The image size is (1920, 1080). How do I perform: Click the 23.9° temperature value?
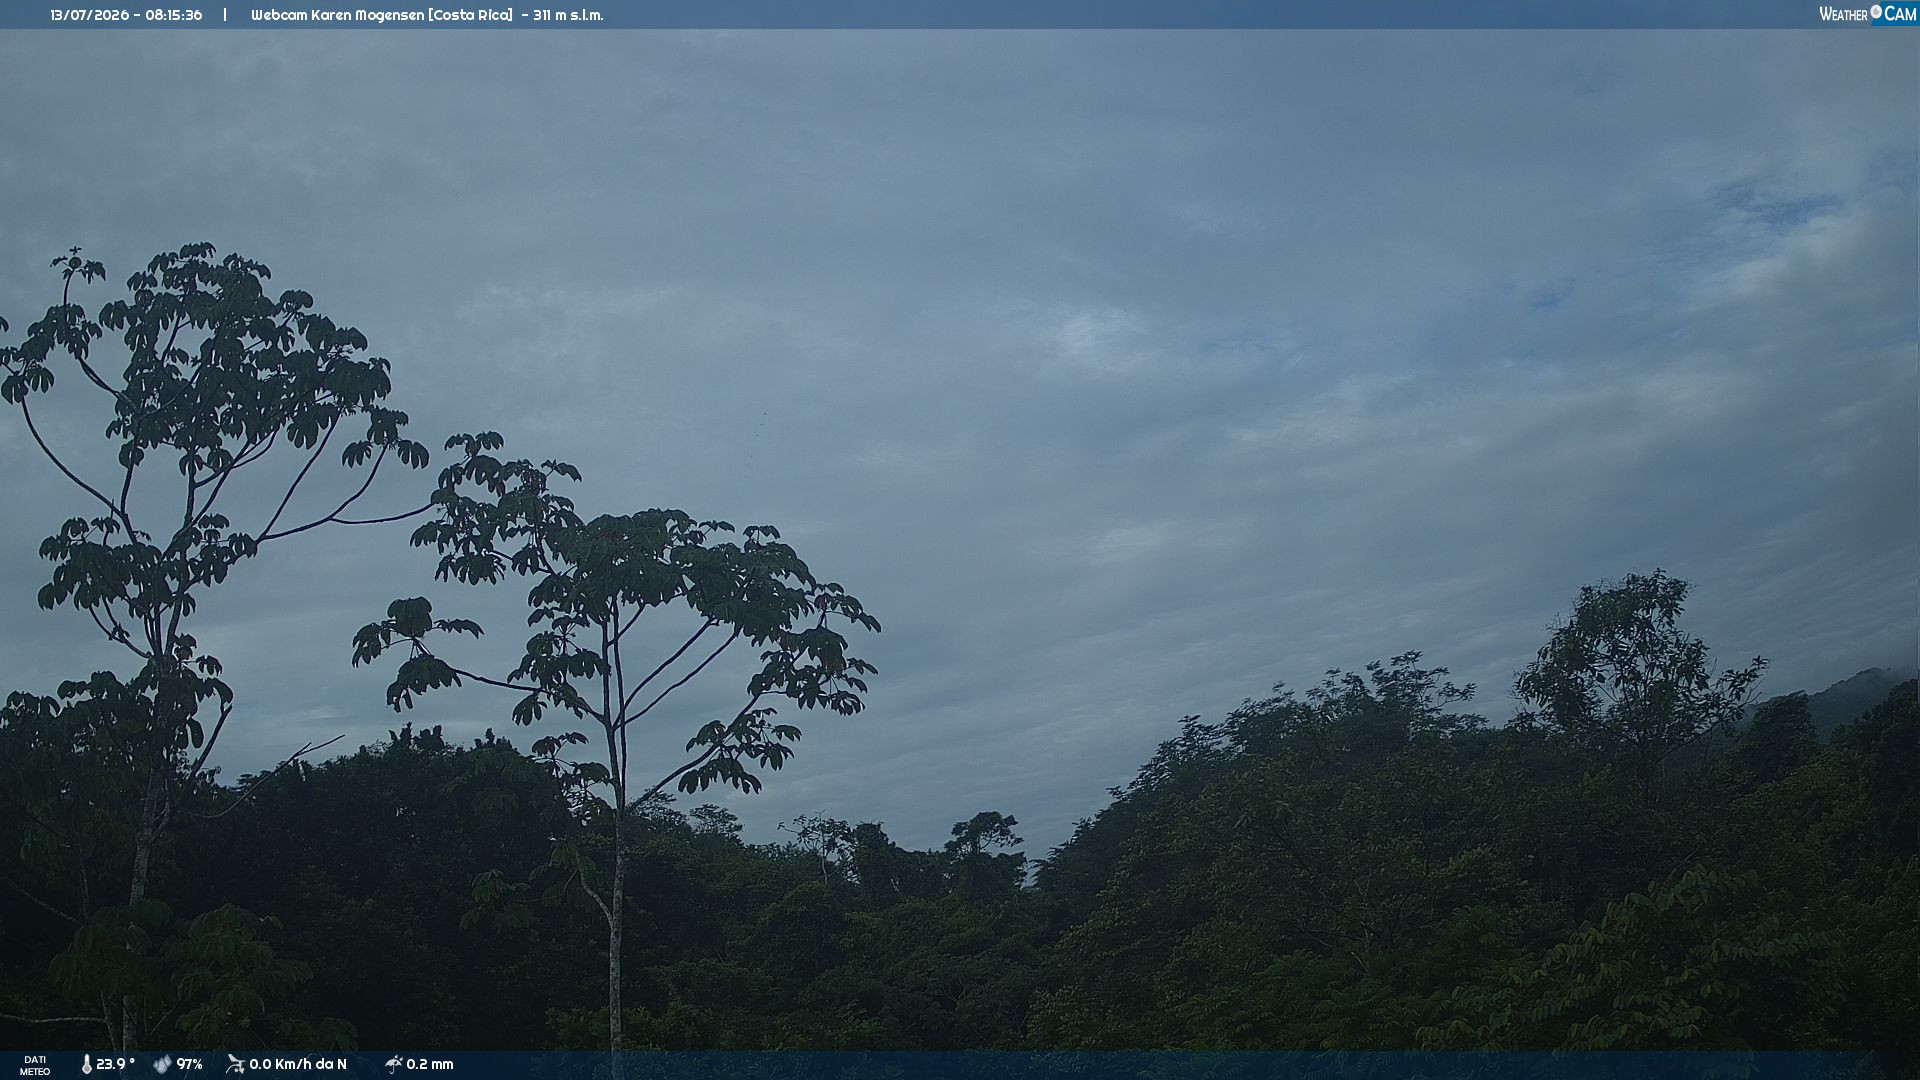(x=115, y=1065)
